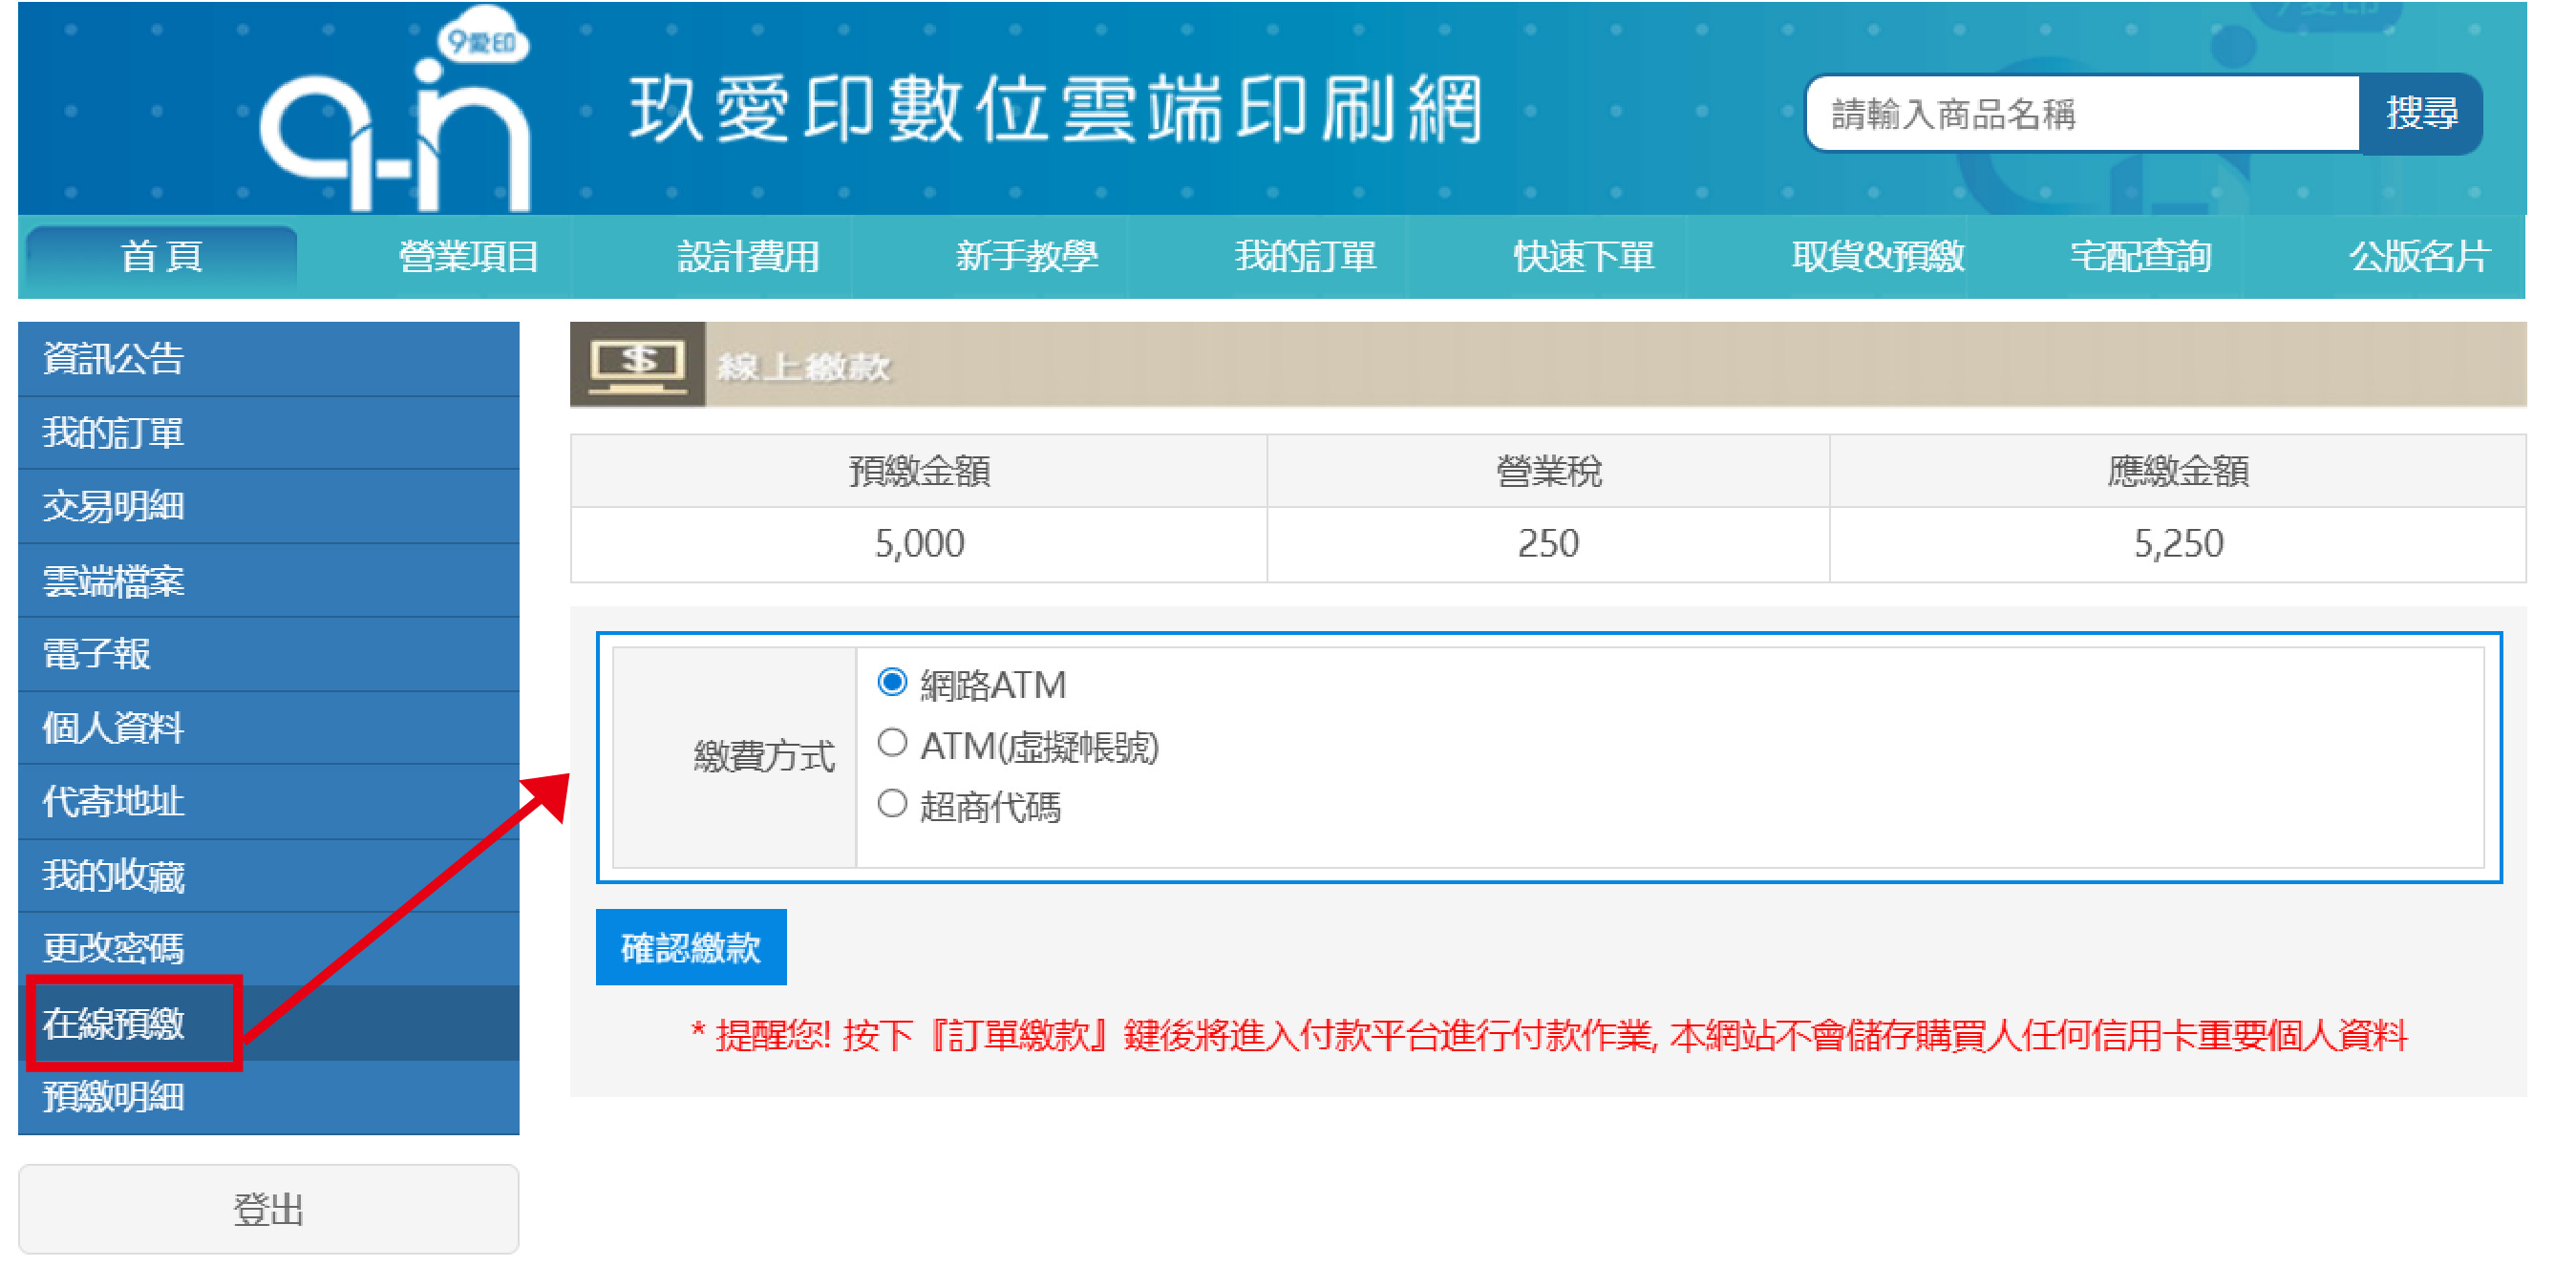This screenshot has height=1288, width=2576.
Task: Click the 預繳金額 column header
Action: click(919, 470)
